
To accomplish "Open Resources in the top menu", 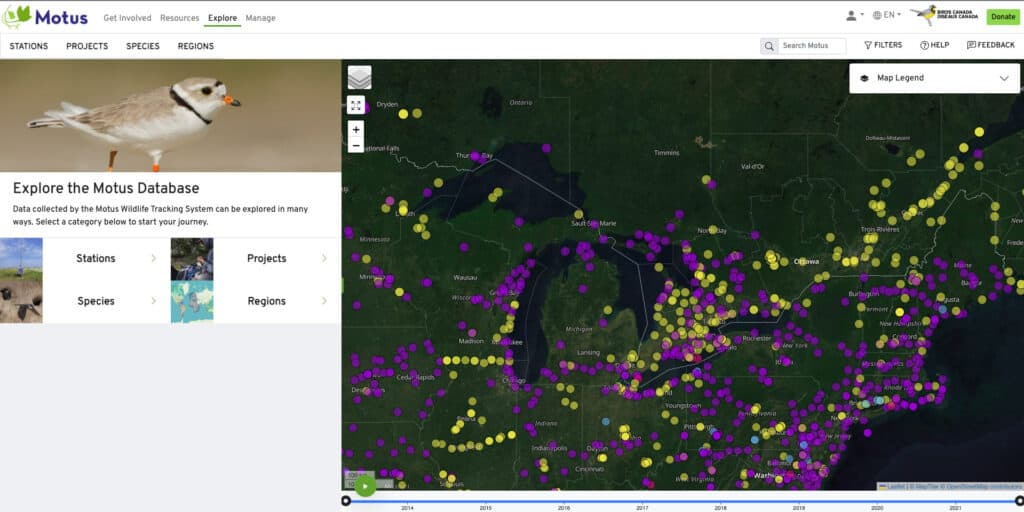I will pyautogui.click(x=179, y=18).
